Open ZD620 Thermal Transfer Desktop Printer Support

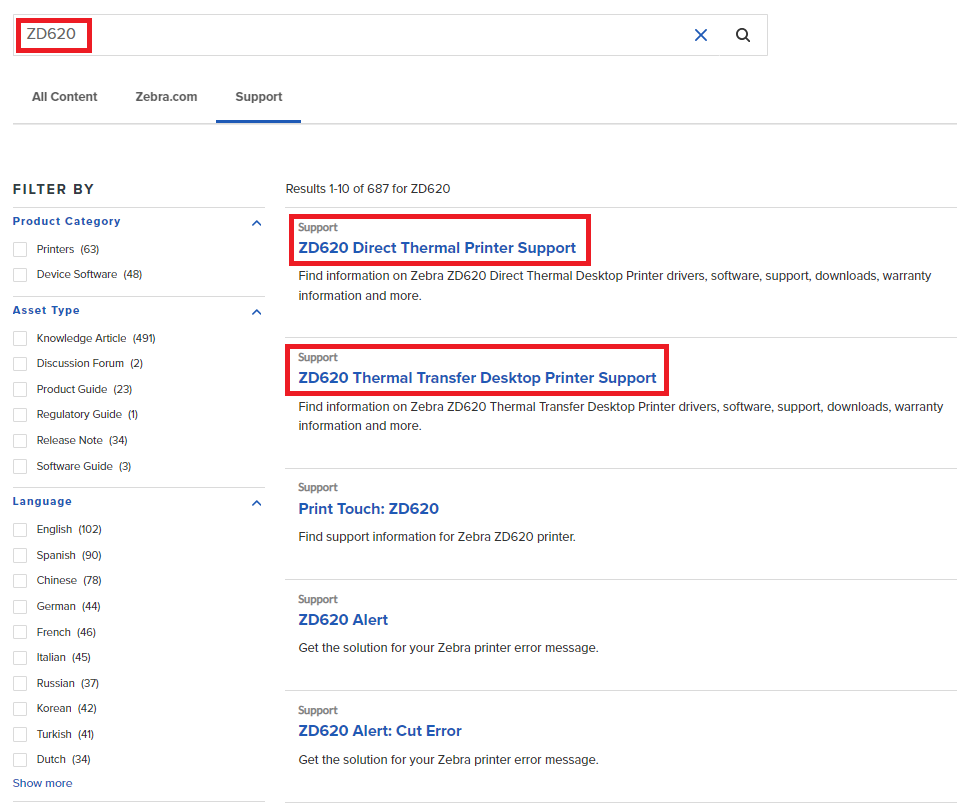coord(477,378)
